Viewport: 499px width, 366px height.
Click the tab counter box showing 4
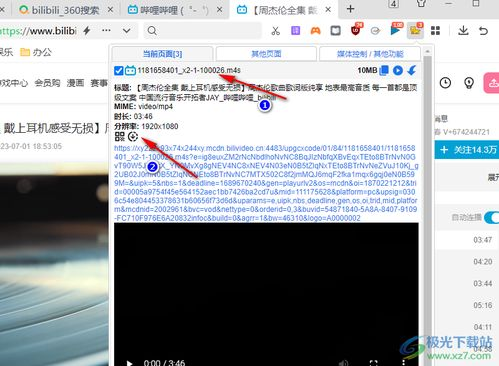(x=393, y=4)
